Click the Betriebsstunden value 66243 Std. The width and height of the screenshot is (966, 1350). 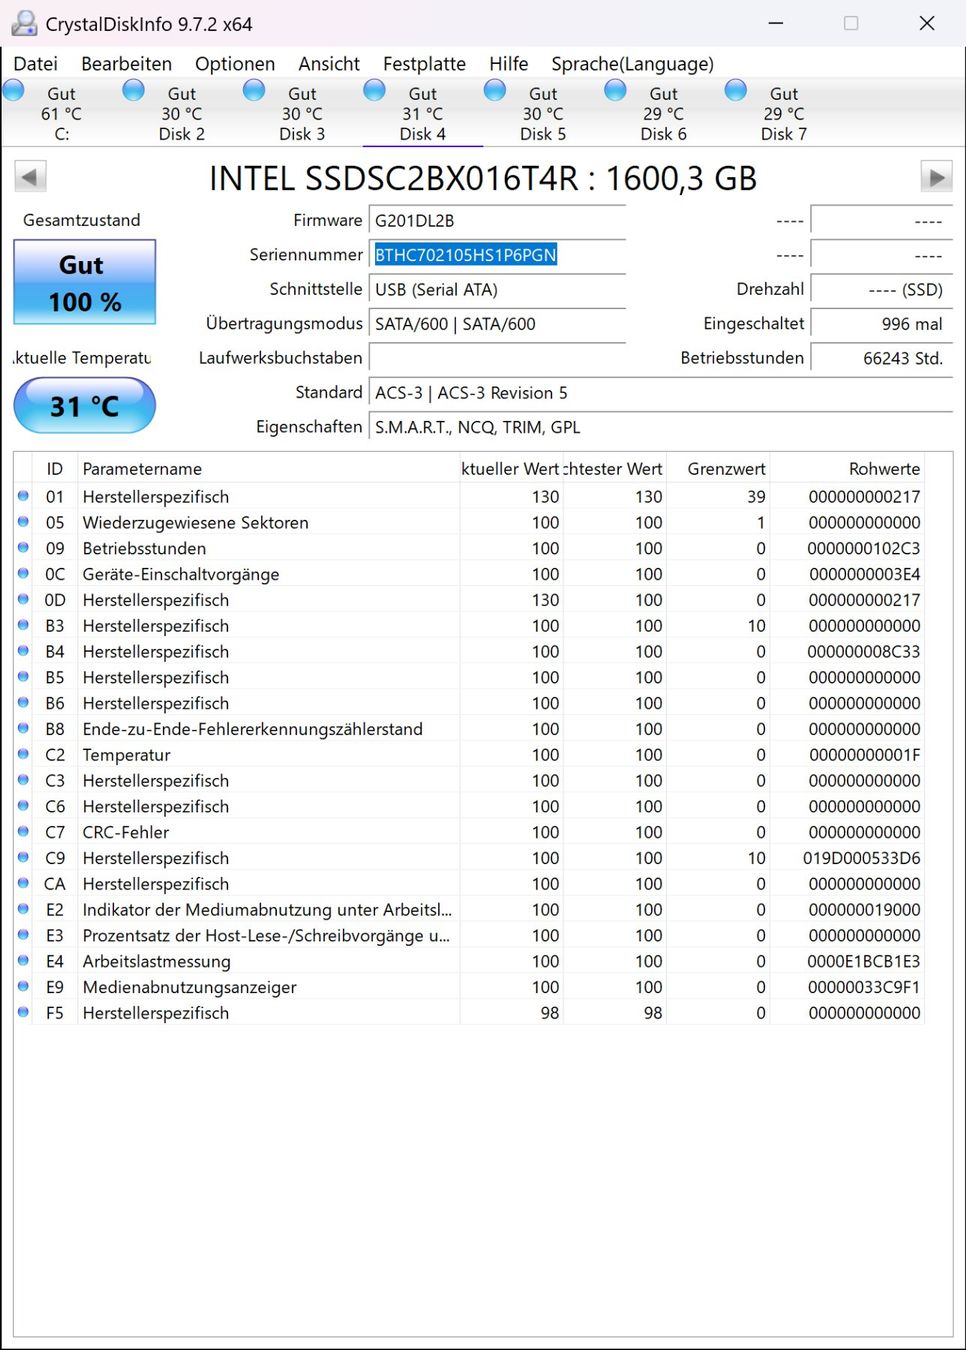coord(881,358)
